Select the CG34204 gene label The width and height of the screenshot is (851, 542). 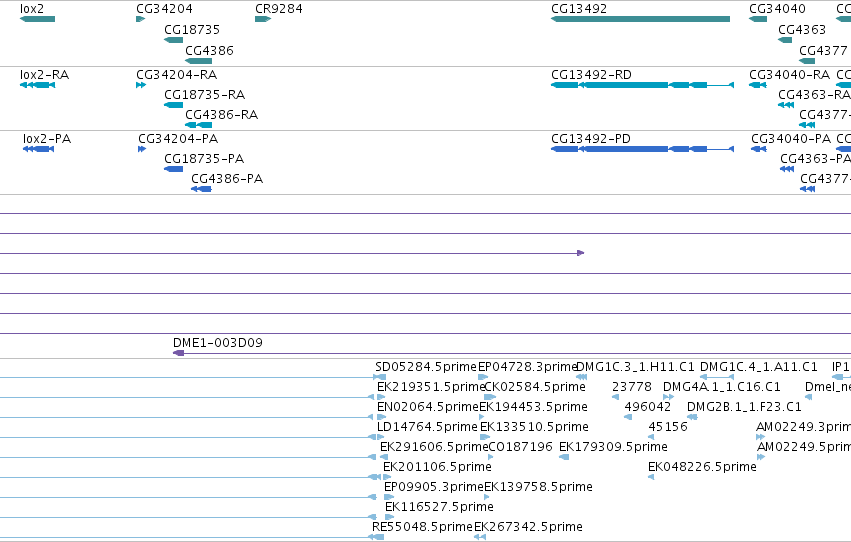pos(164,9)
